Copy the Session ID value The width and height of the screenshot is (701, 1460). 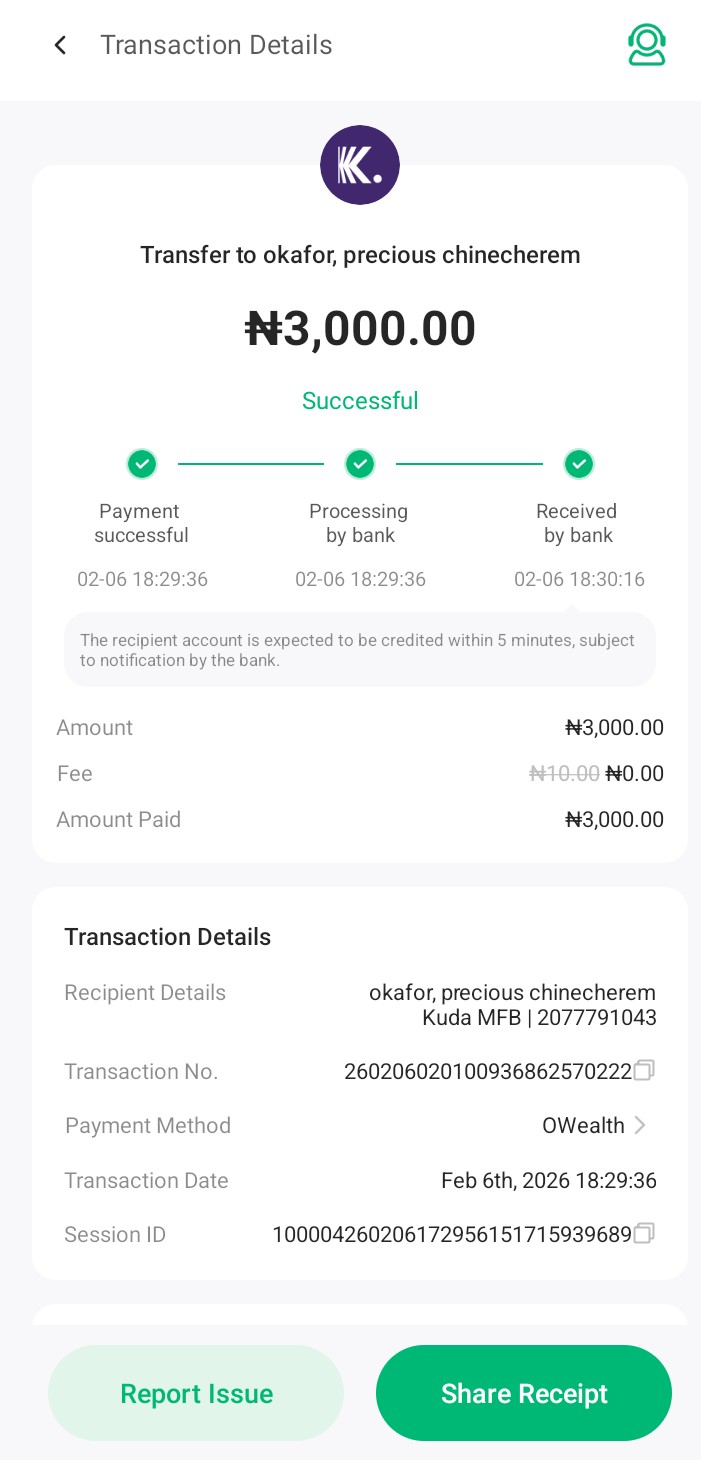tap(644, 1234)
